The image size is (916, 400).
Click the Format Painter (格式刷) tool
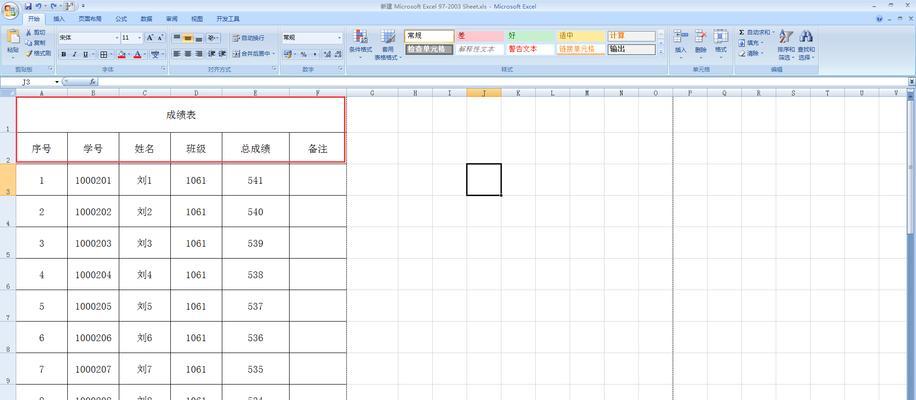click(40, 53)
